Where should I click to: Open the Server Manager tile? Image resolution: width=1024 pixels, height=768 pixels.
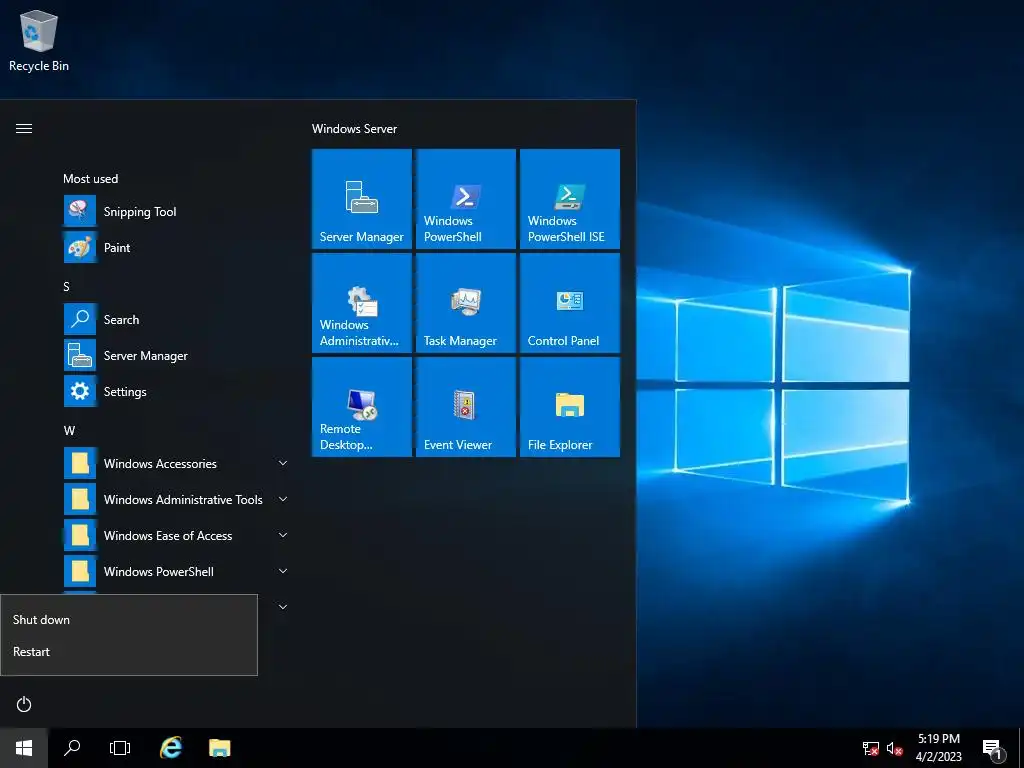[x=362, y=199]
